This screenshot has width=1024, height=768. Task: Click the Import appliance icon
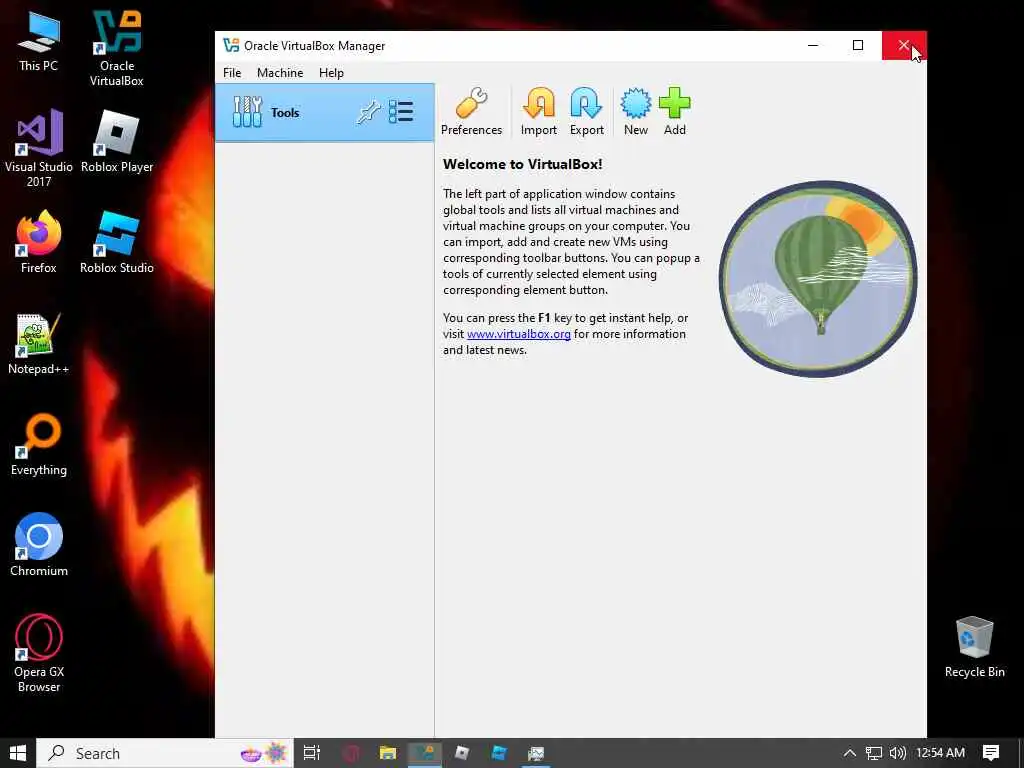(x=539, y=112)
